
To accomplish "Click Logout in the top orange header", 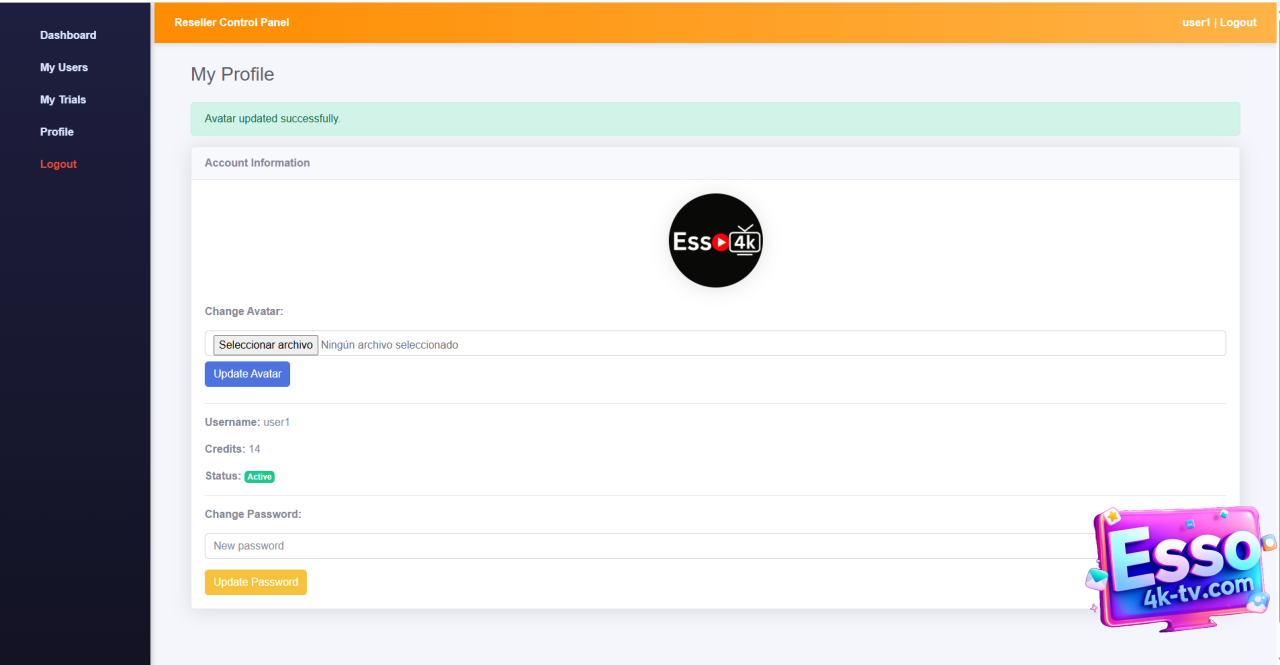I will (1238, 22).
